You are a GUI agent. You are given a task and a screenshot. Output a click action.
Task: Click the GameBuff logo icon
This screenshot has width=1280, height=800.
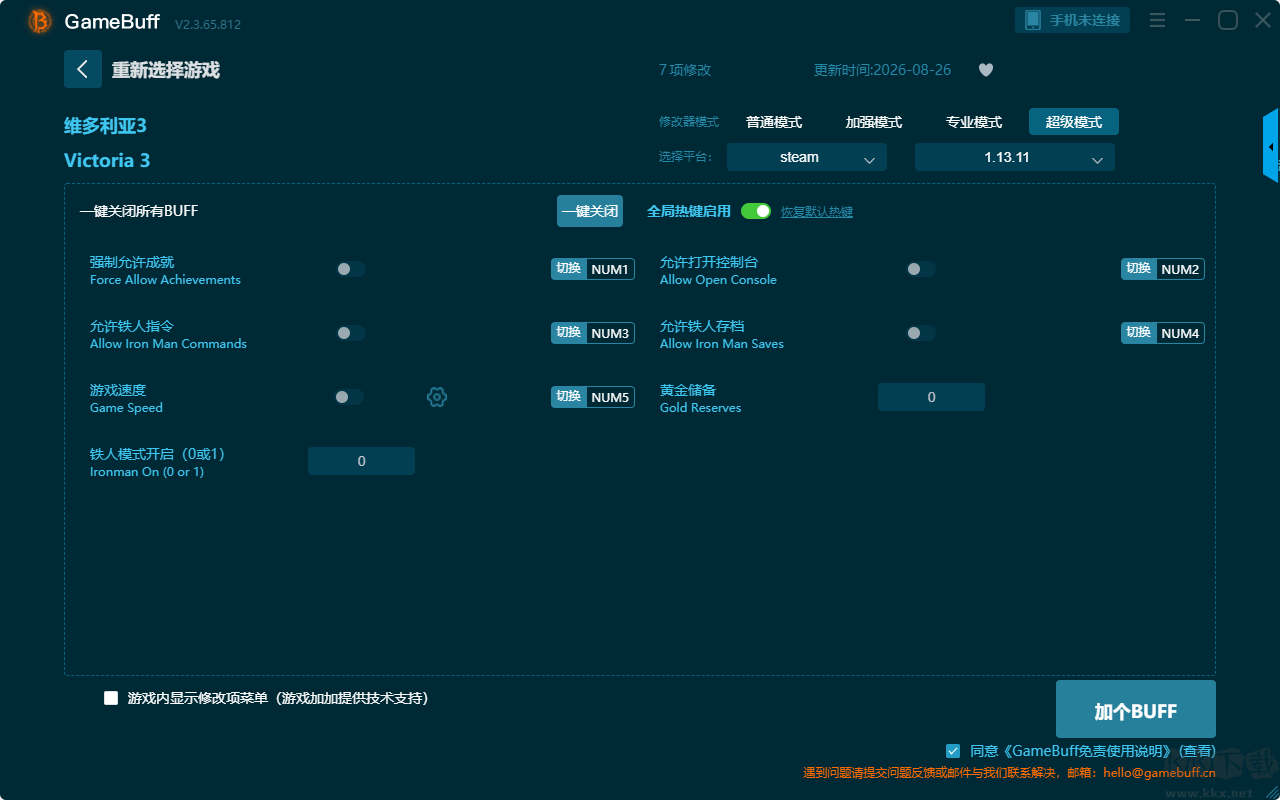point(40,21)
